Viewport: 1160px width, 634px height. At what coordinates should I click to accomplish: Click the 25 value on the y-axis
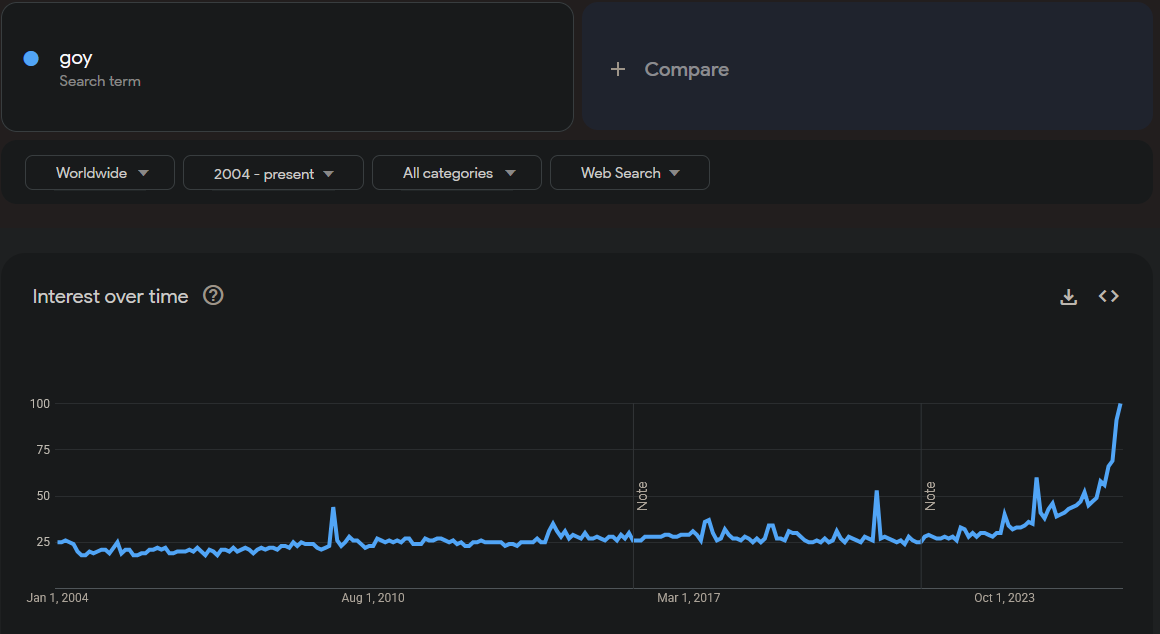pos(43,542)
